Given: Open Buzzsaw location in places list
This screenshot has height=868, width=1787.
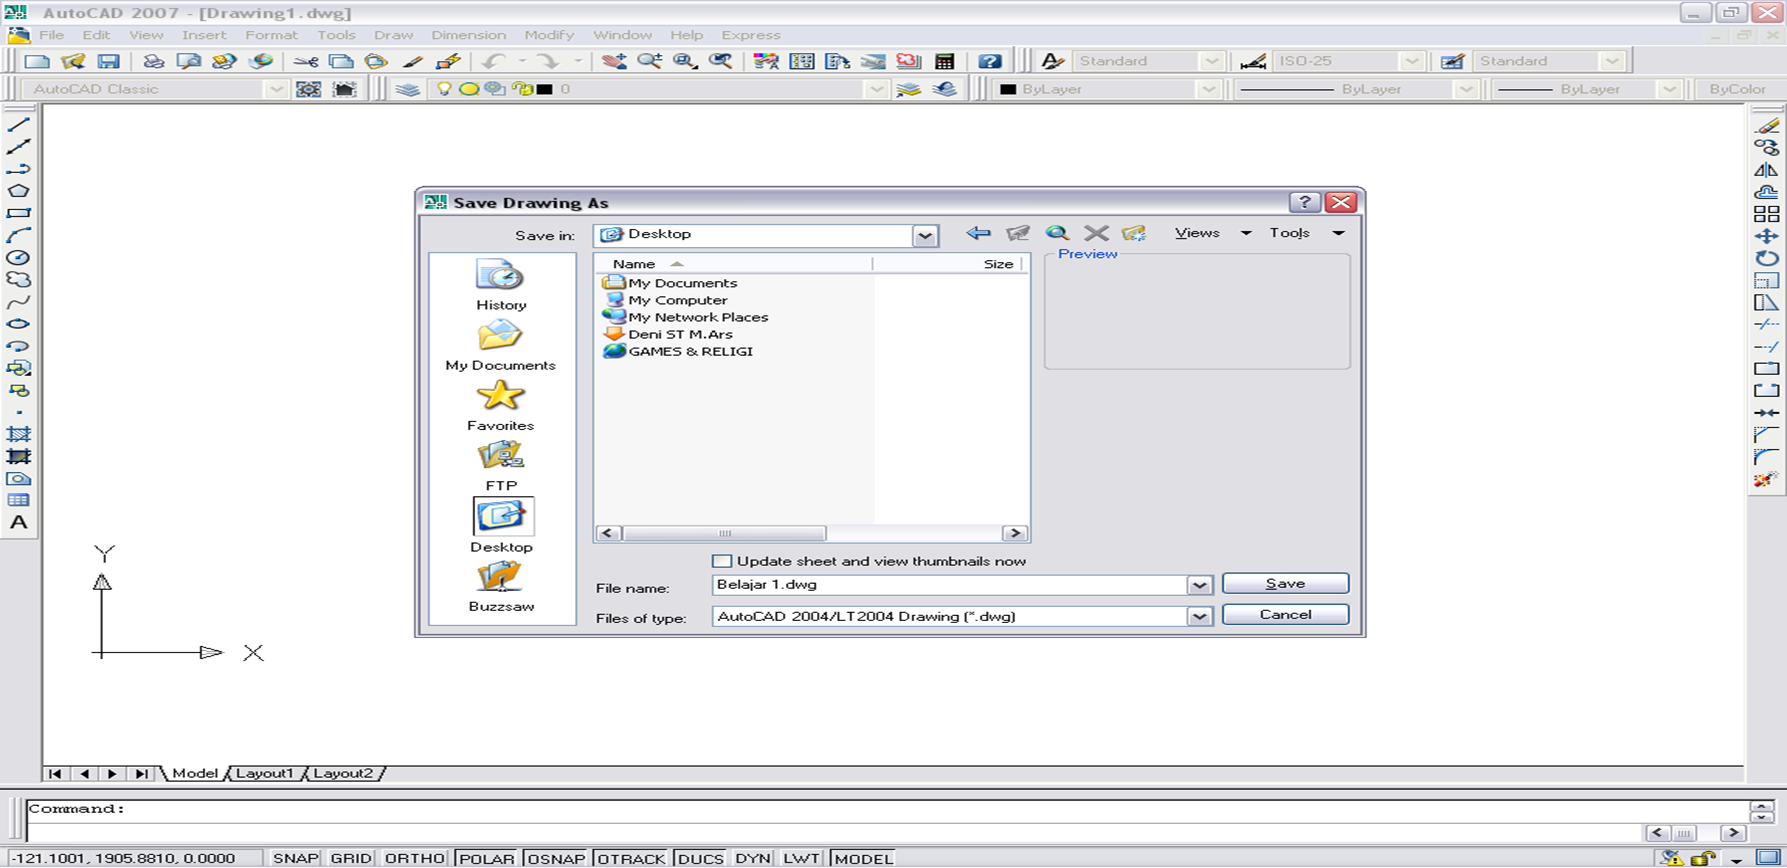Looking at the screenshot, I should [501, 587].
